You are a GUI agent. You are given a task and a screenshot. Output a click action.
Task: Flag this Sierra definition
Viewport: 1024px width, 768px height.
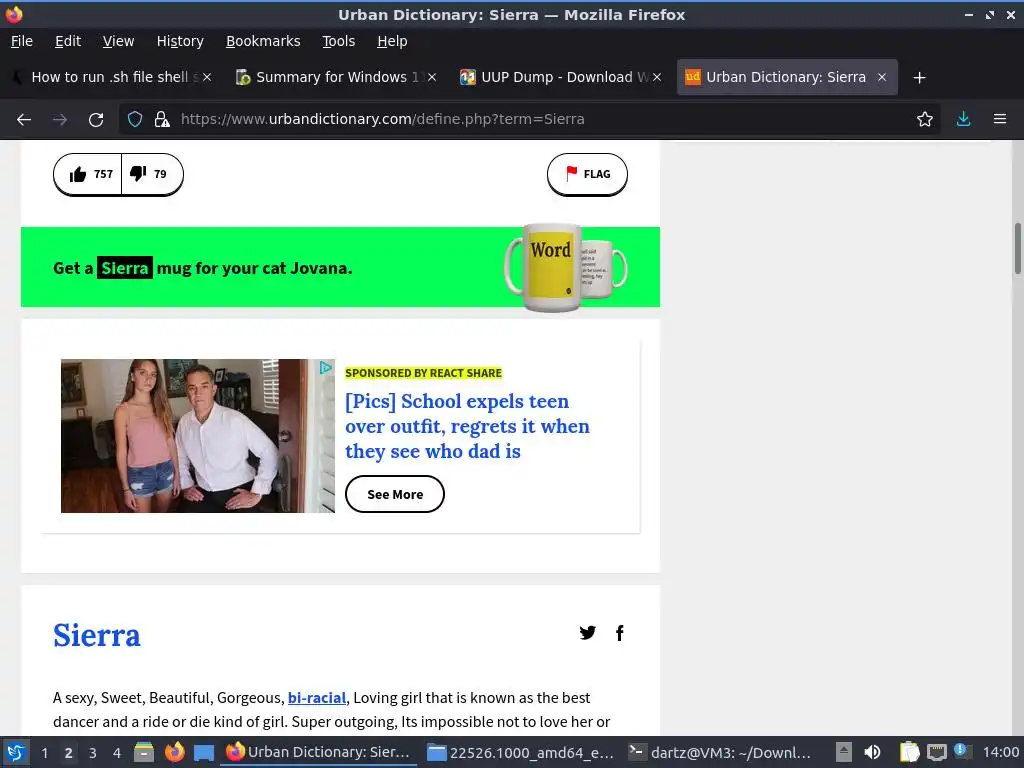coord(587,174)
